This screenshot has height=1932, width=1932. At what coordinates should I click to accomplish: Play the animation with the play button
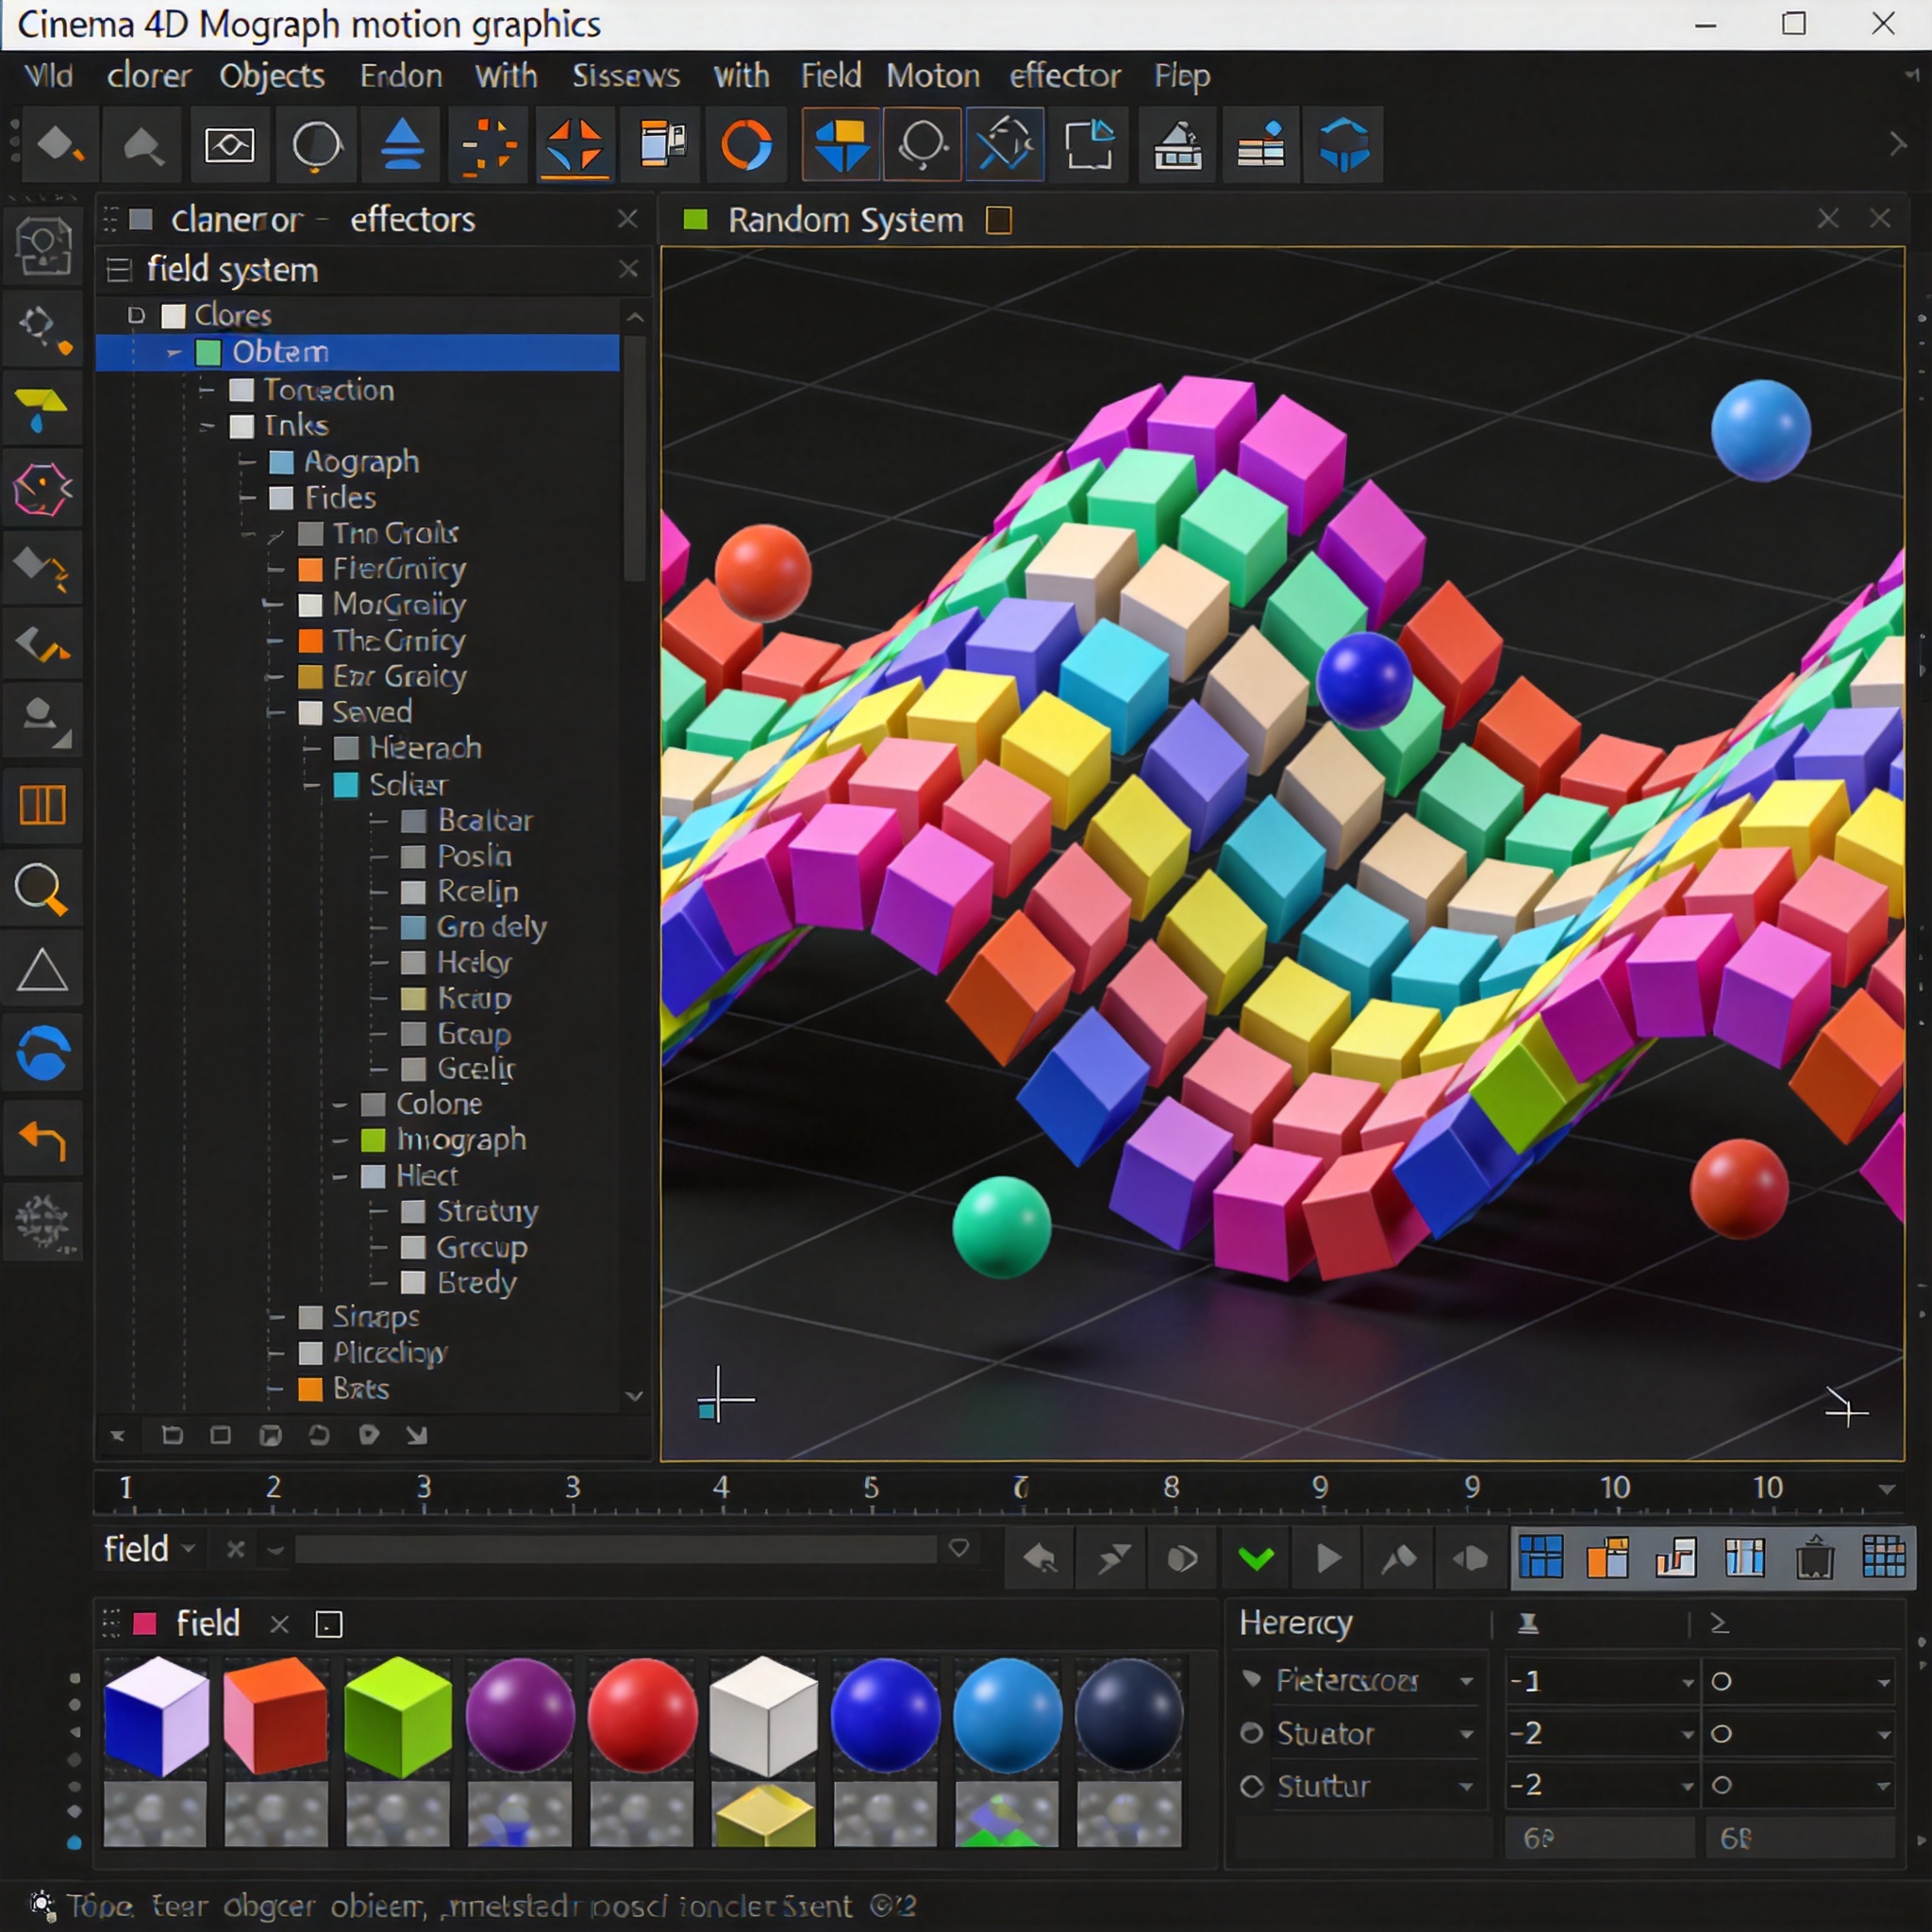point(1328,1557)
